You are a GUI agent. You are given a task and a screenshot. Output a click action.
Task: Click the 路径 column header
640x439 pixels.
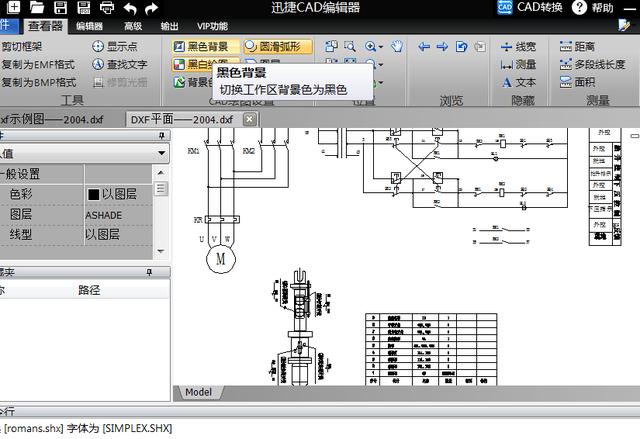tap(89, 290)
